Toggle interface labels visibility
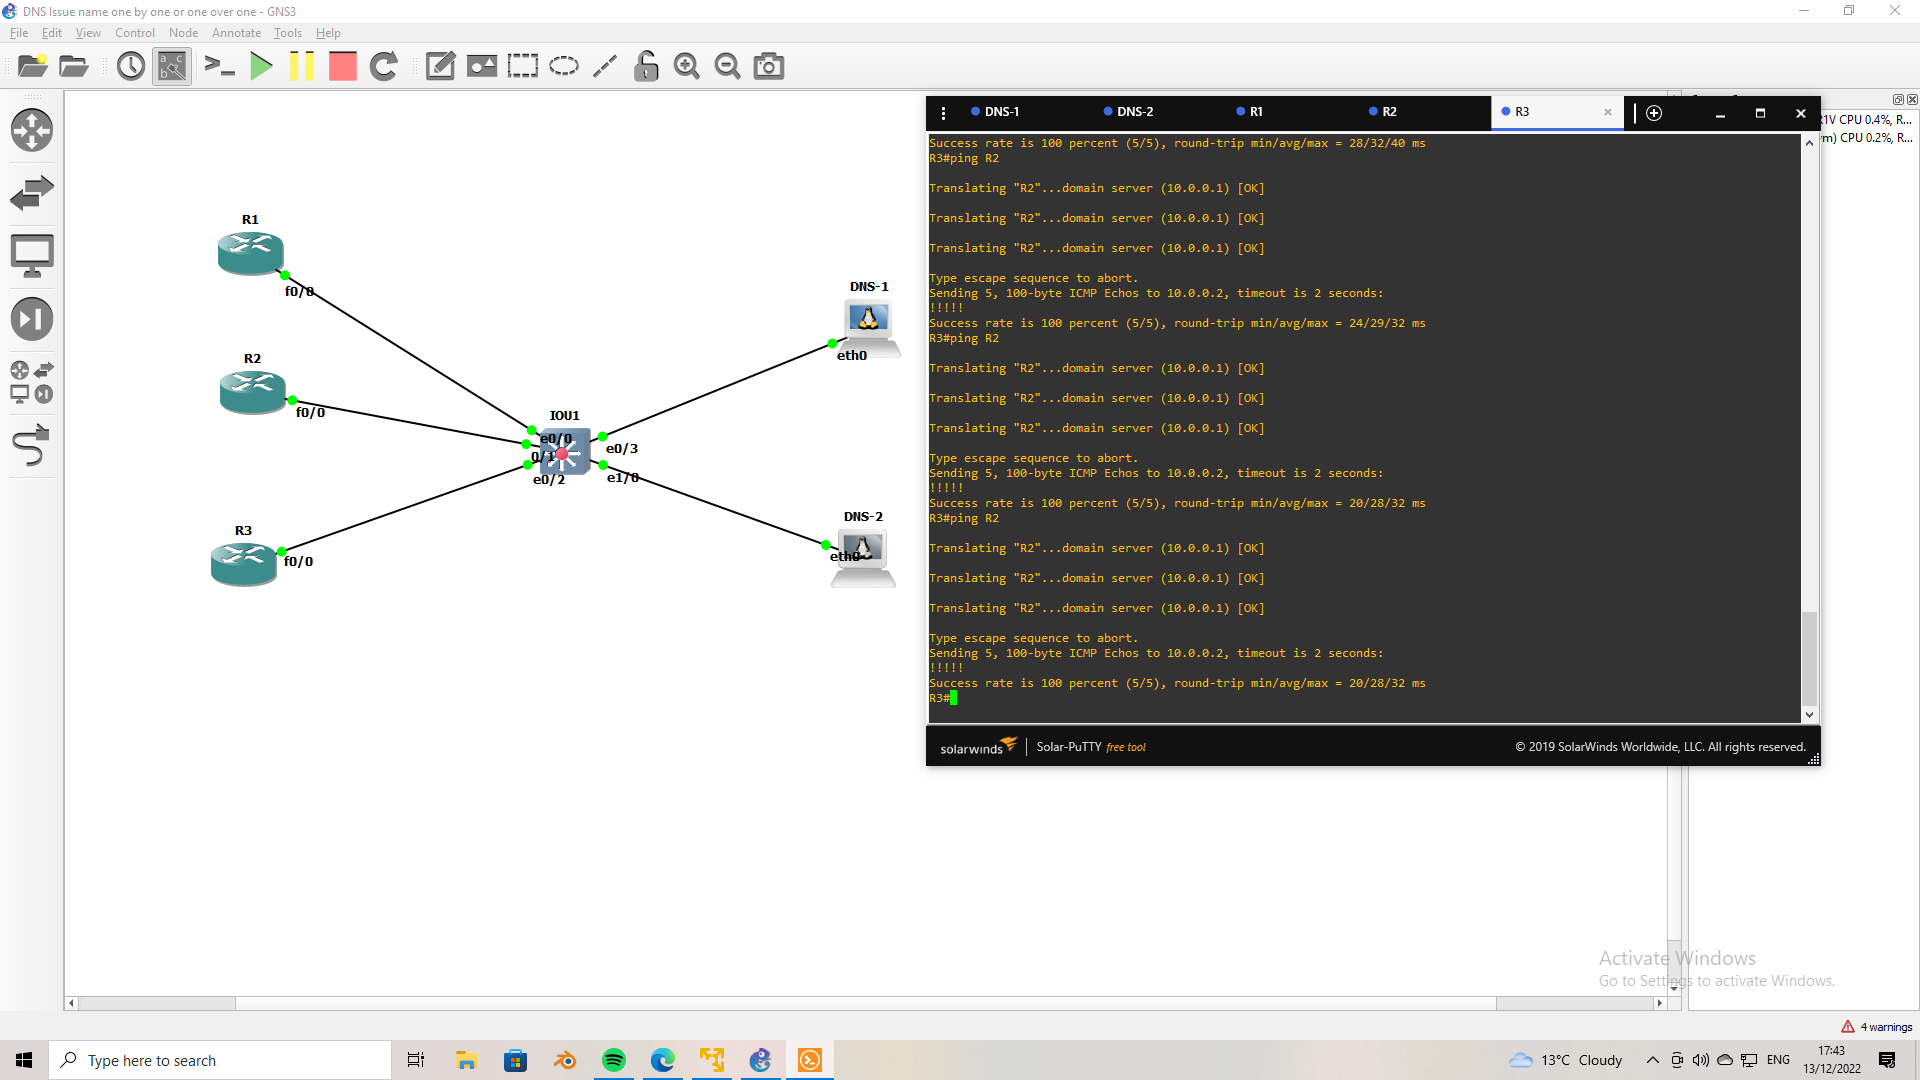Screen dimensions: 1920x1080 coord(171,66)
